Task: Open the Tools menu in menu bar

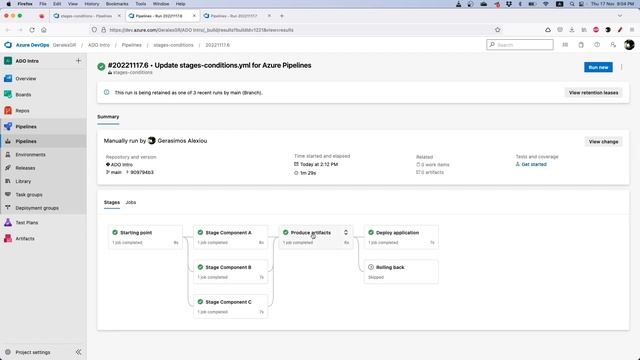Action: [x=141, y=4]
